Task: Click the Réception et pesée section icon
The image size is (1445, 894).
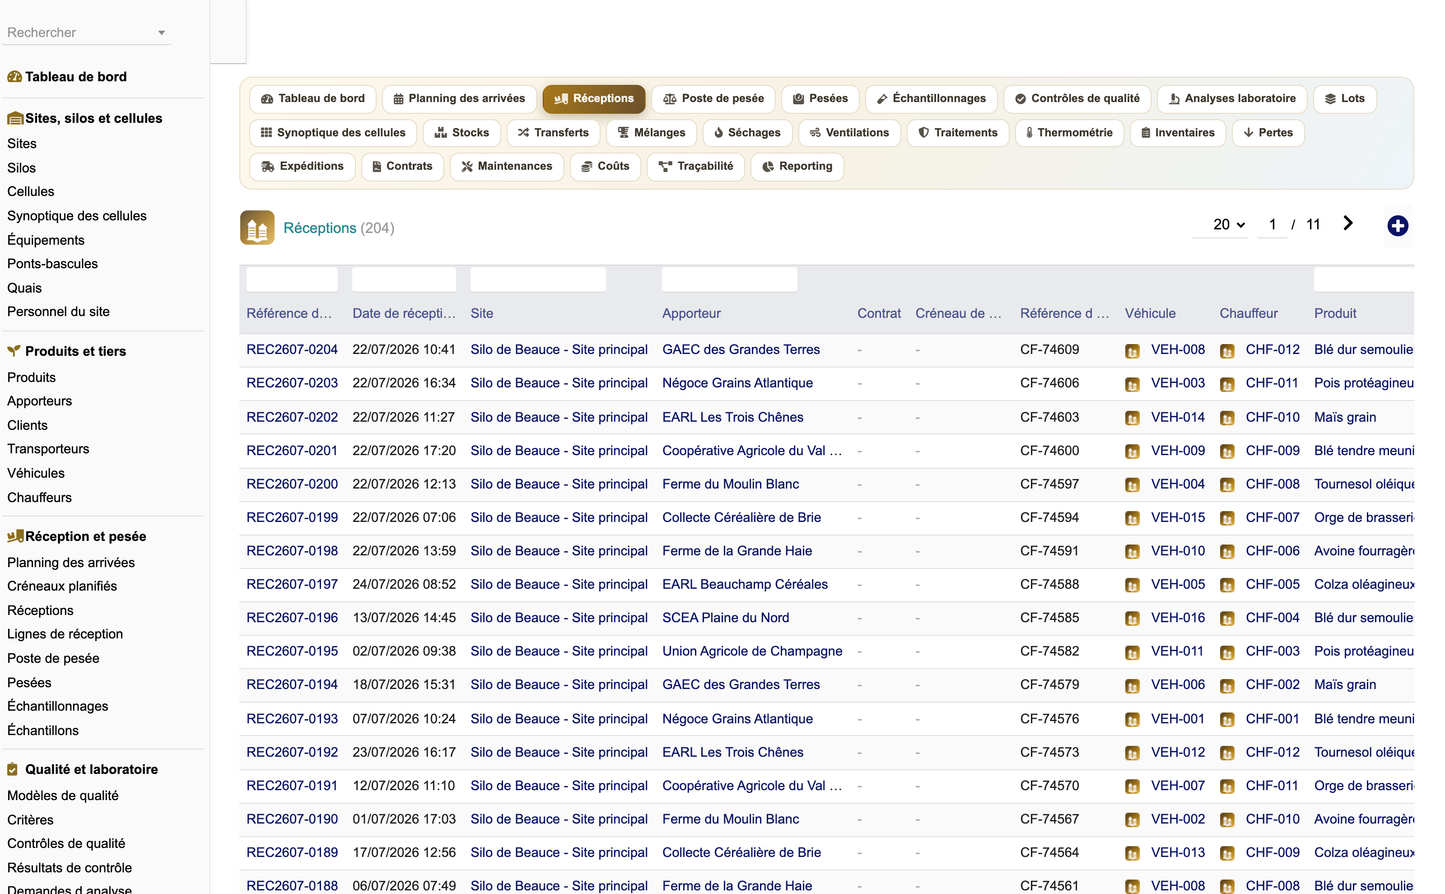Action: [x=15, y=536]
